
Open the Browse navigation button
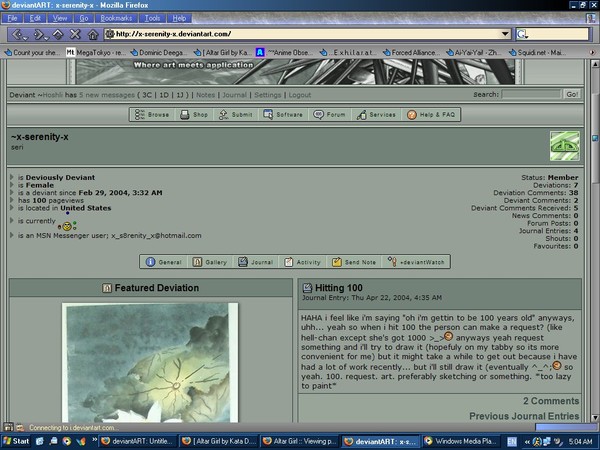point(152,114)
